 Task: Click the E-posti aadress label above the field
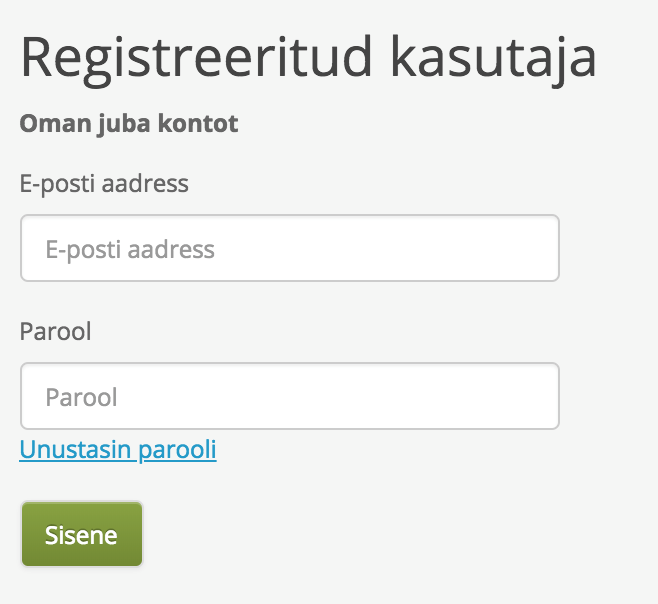tap(104, 184)
